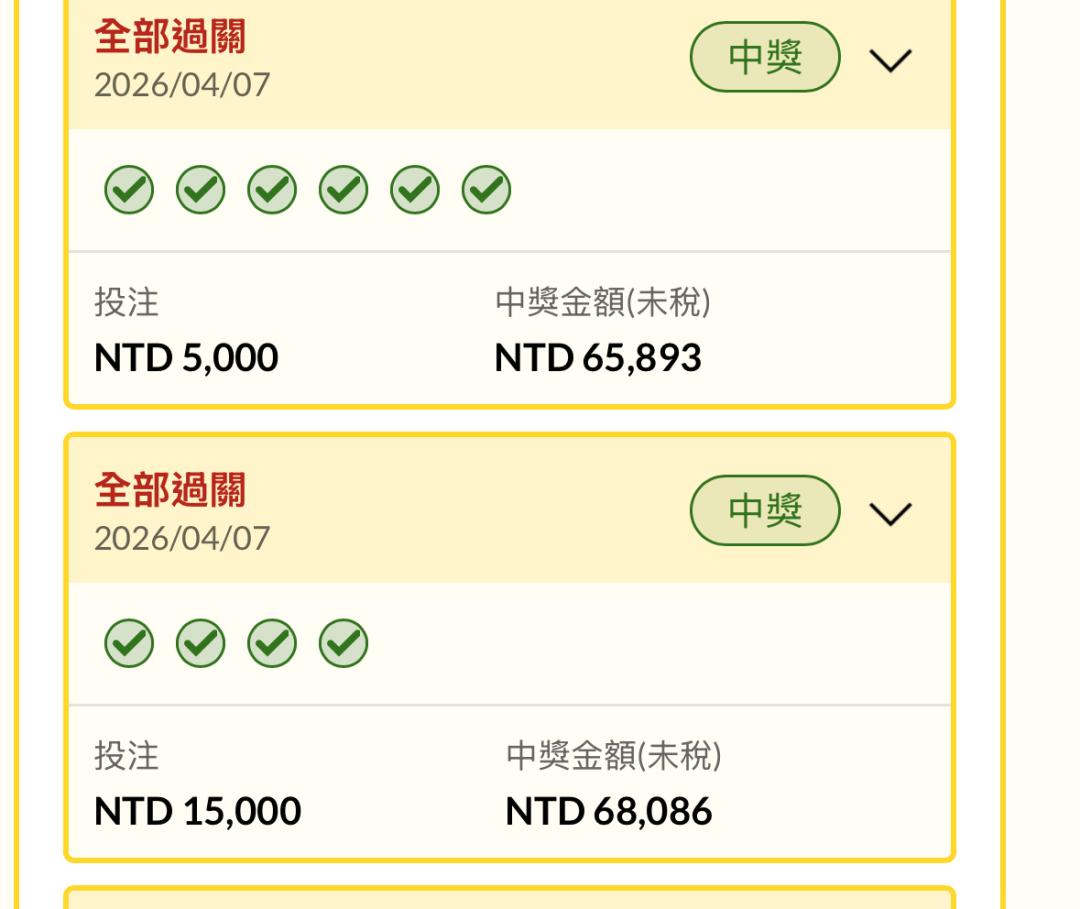
Task: Click the third check mark in the NTD 15,000 bet card
Action: coord(272,643)
